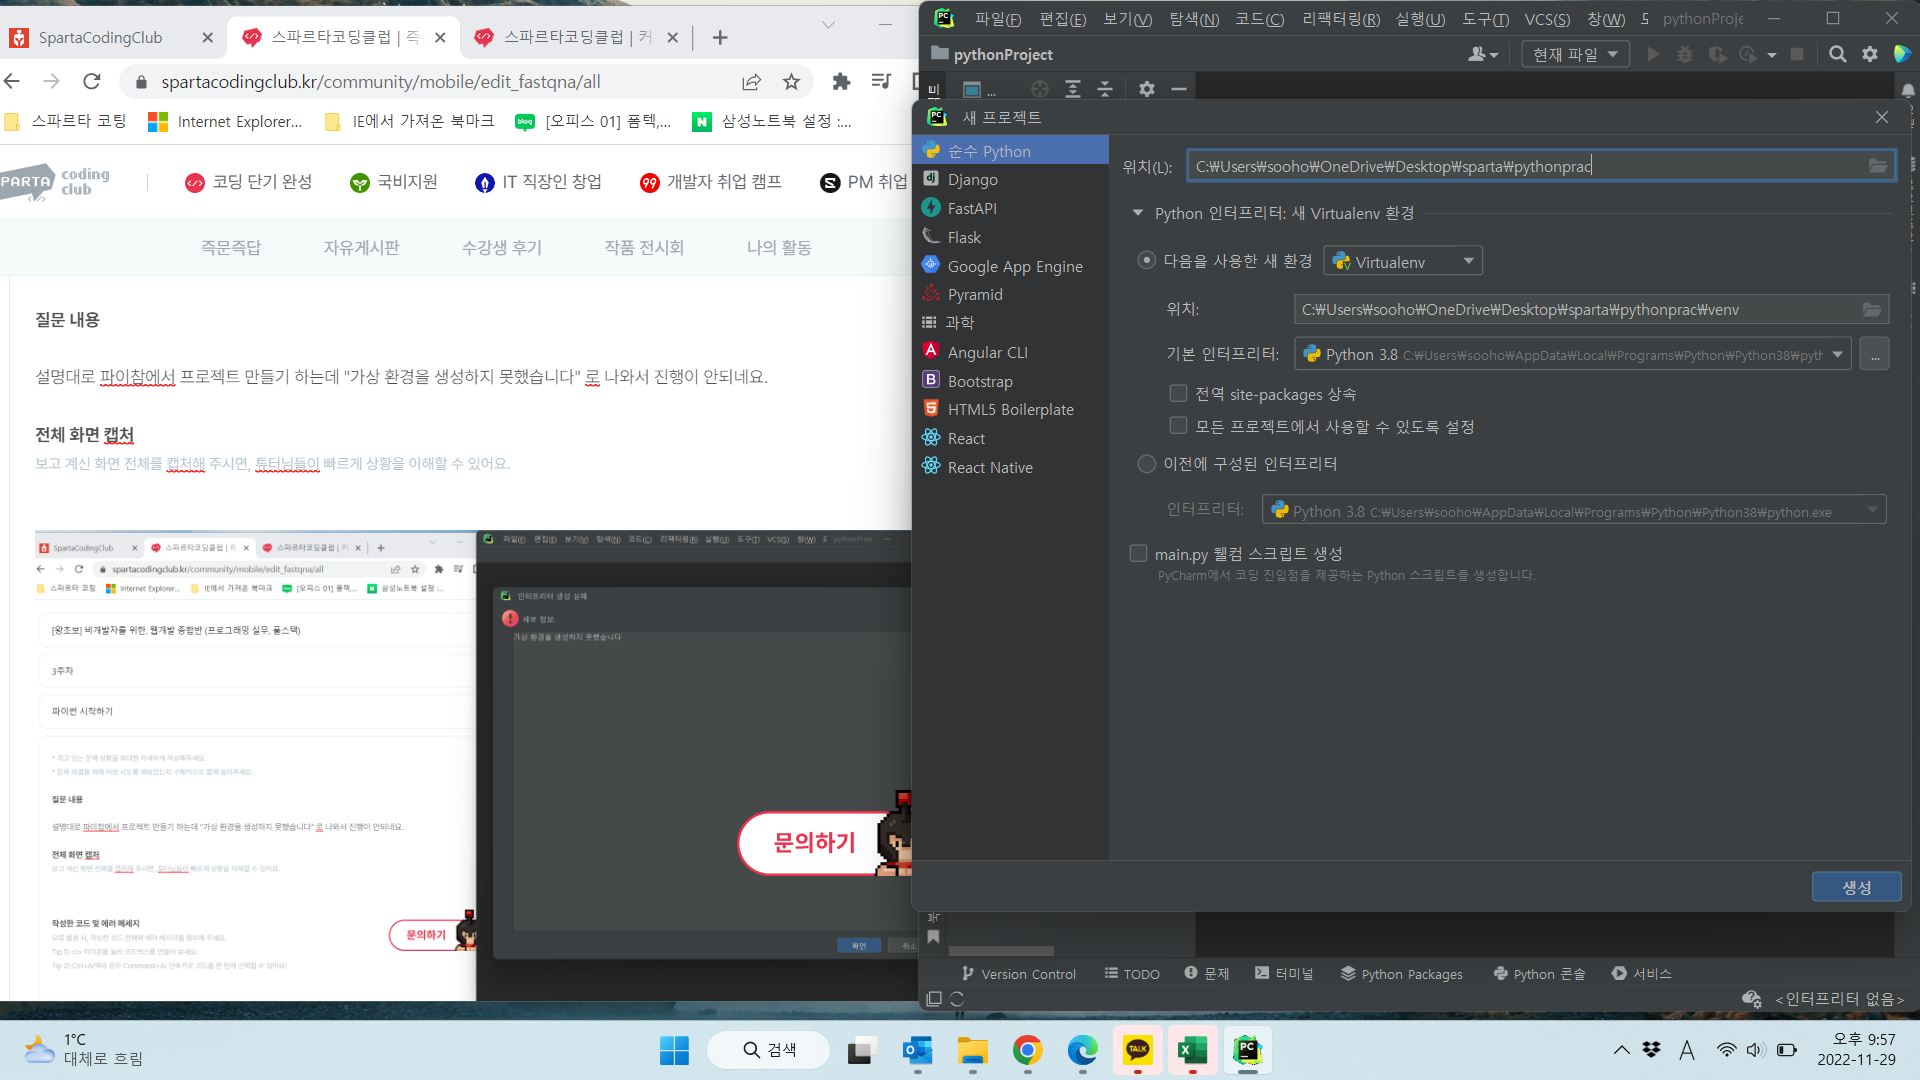This screenshot has height=1080, width=1920.
Task: Click 국비지원 link in Sparta header
Action: [394, 182]
